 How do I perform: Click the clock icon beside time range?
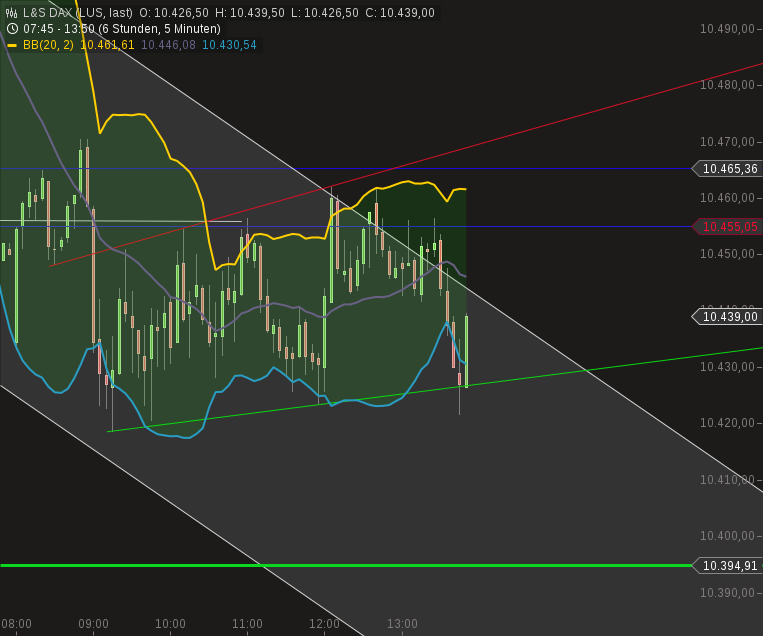click(x=12, y=29)
